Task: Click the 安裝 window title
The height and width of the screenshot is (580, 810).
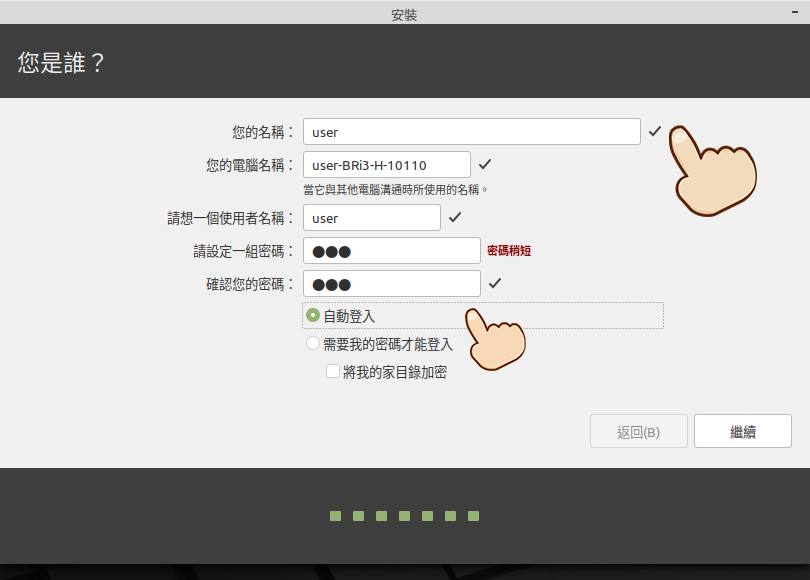Action: 404,15
